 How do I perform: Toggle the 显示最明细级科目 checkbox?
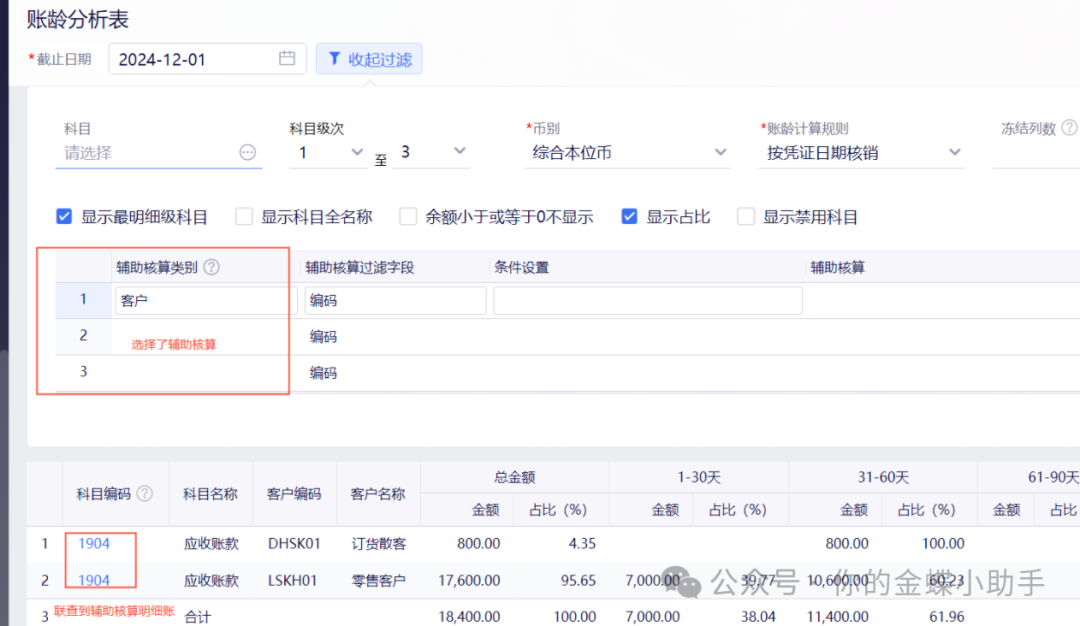(65, 216)
